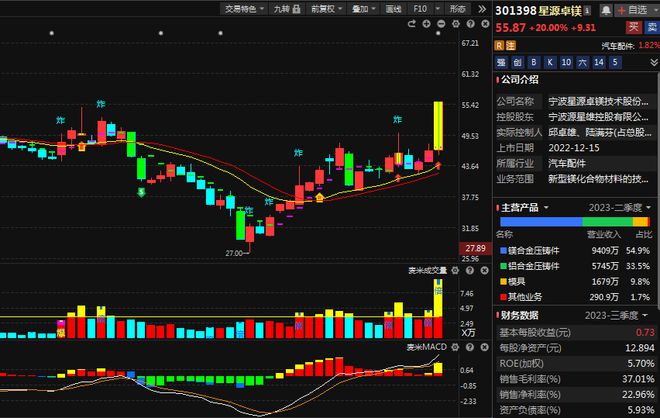
Task: Open main chart settings gear
Action: 456,24
